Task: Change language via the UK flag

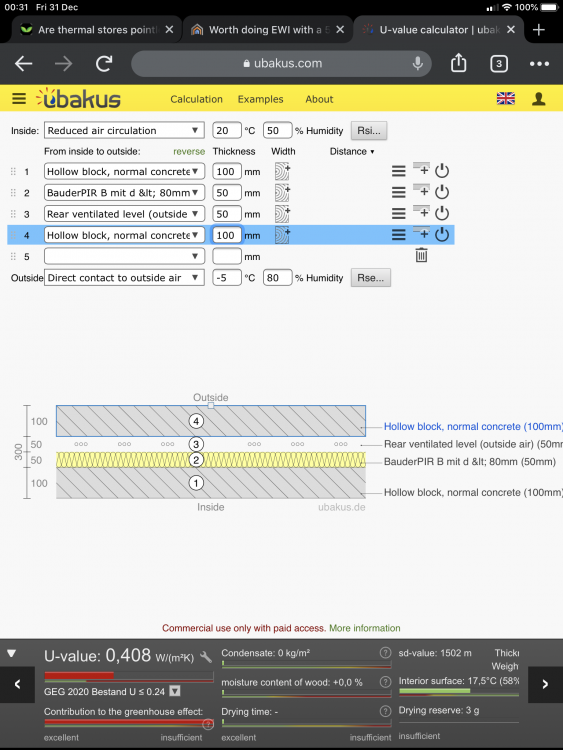Action: (x=506, y=99)
